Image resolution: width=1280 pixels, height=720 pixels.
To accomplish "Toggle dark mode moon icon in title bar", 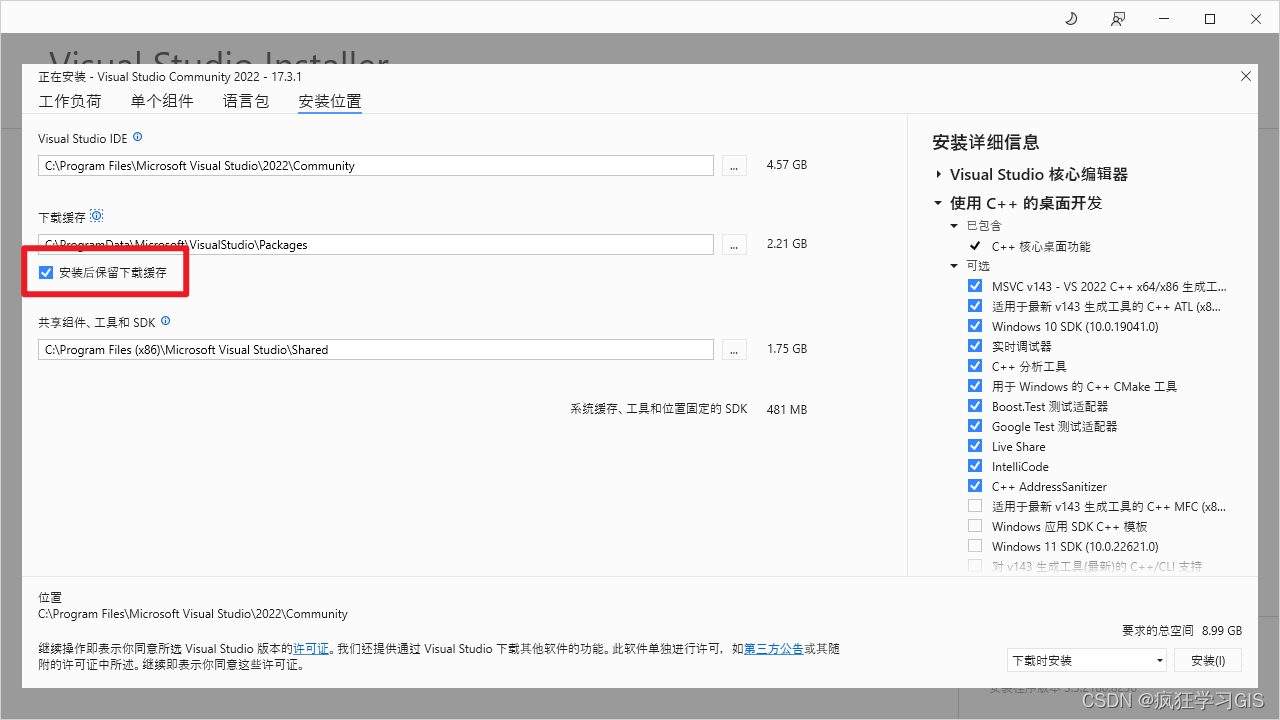I will coord(1071,18).
